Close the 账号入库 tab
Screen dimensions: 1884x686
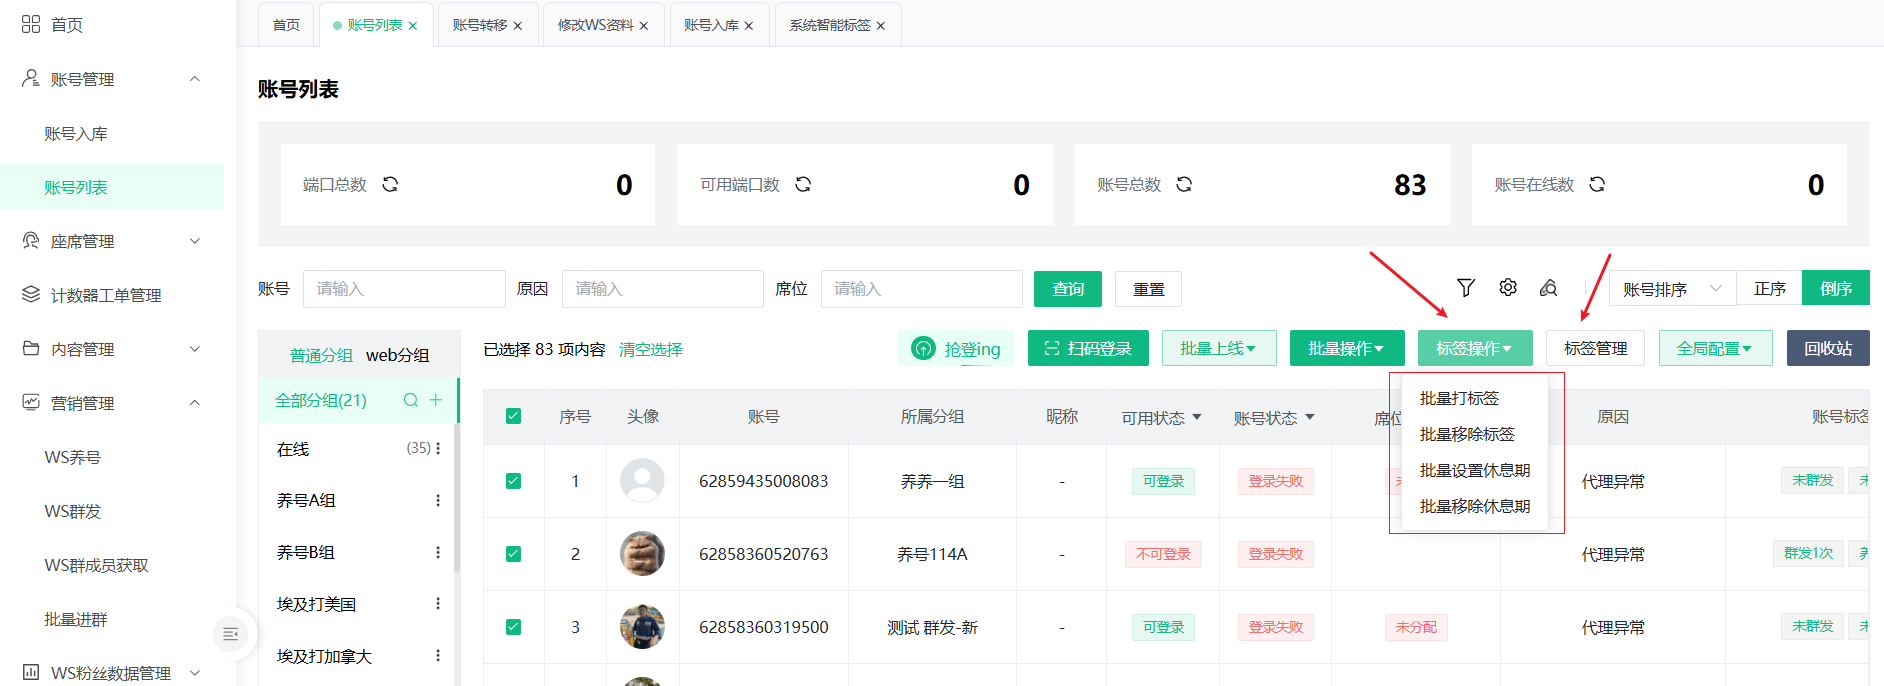749,26
